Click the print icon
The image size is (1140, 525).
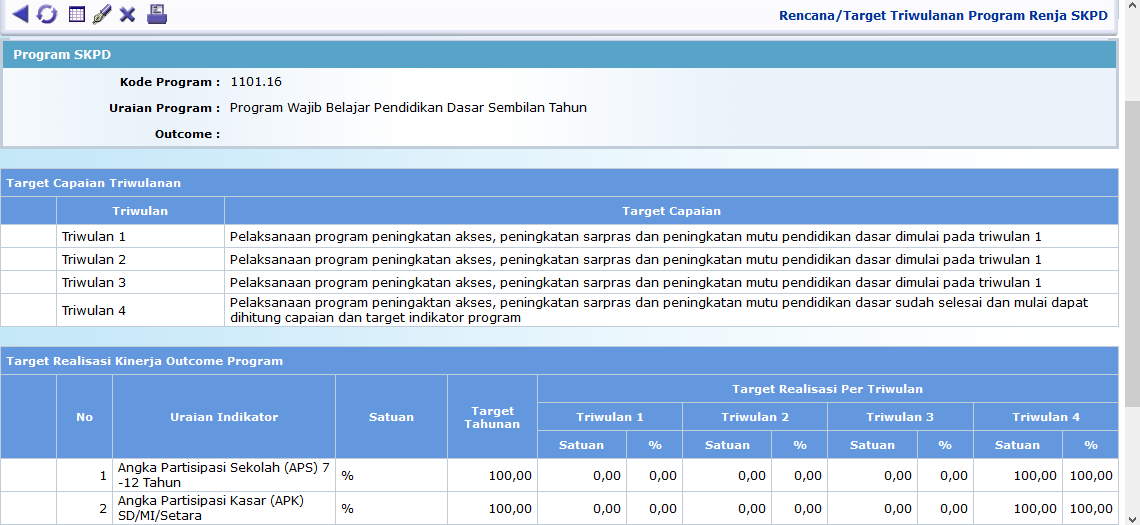157,14
